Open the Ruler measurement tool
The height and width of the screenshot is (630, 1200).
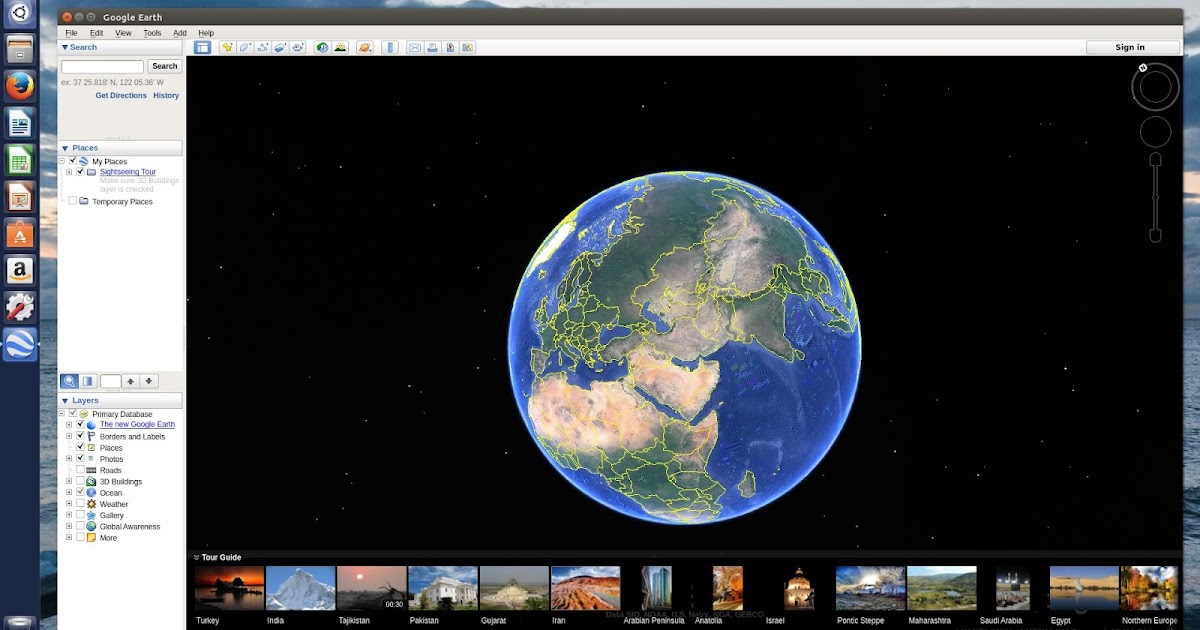[x=388, y=46]
